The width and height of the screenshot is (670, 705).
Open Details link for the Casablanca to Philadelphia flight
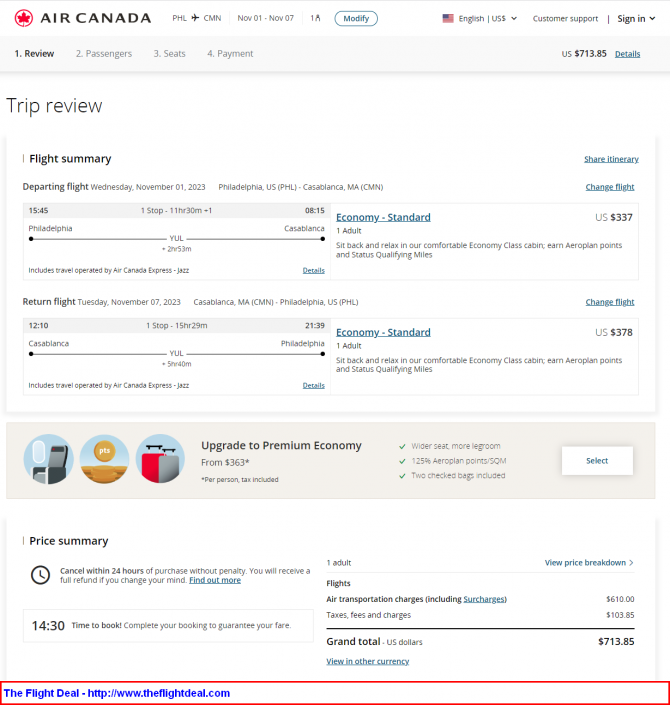313,385
